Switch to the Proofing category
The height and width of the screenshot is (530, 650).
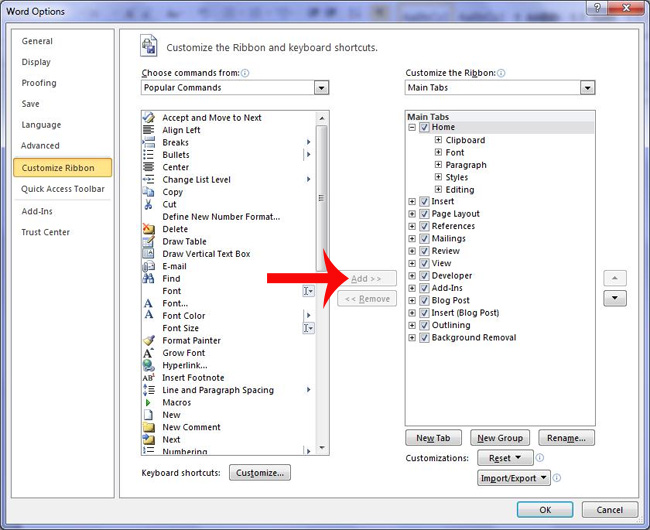tap(39, 83)
